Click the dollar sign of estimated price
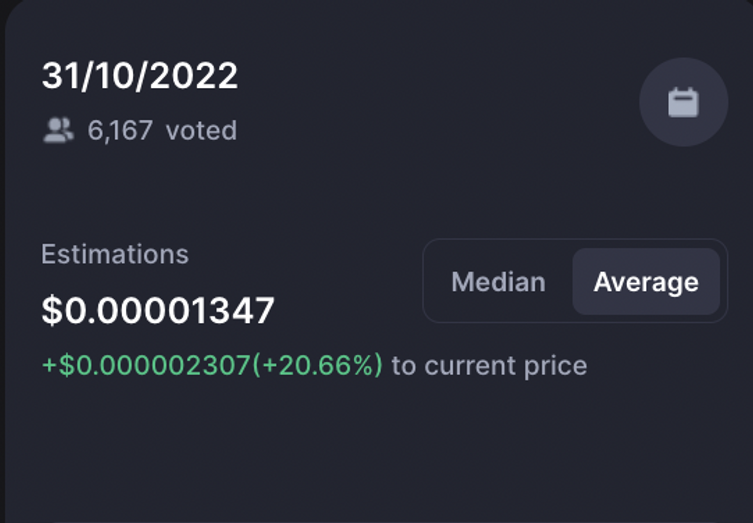Image resolution: width=753 pixels, height=523 pixels. [x=52, y=311]
